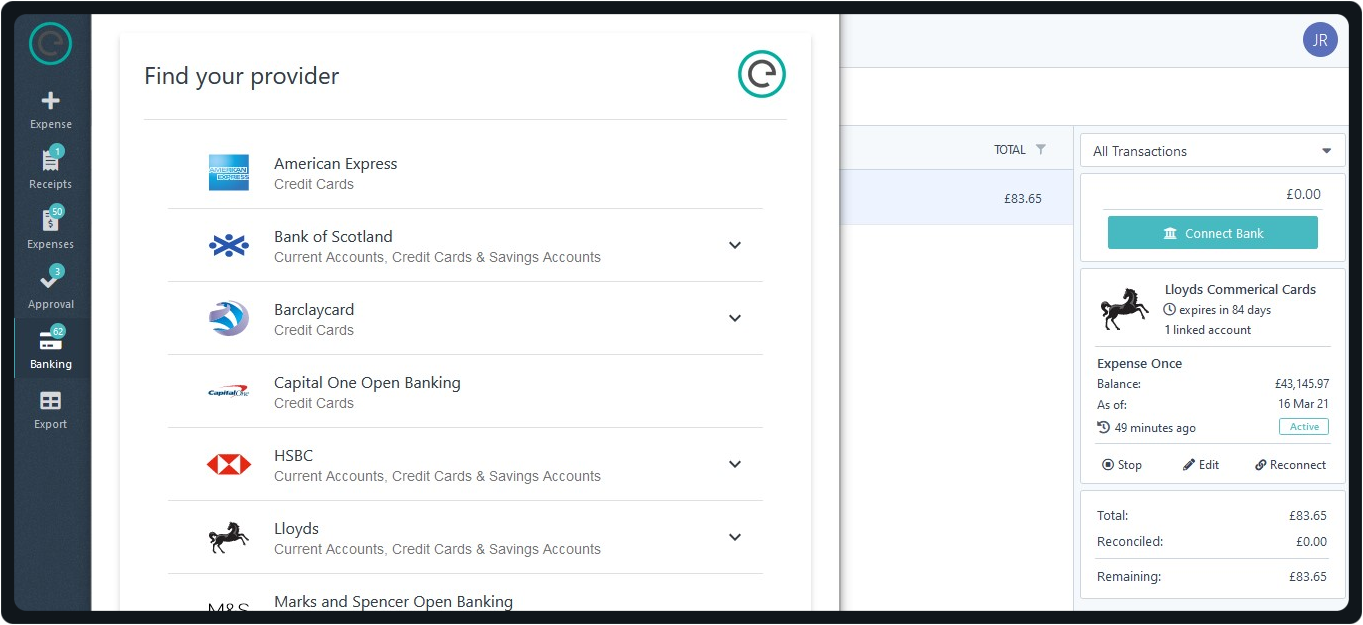Click the Bank of Scotland logo
Screen dimensions: 1363x625
tap(229, 245)
